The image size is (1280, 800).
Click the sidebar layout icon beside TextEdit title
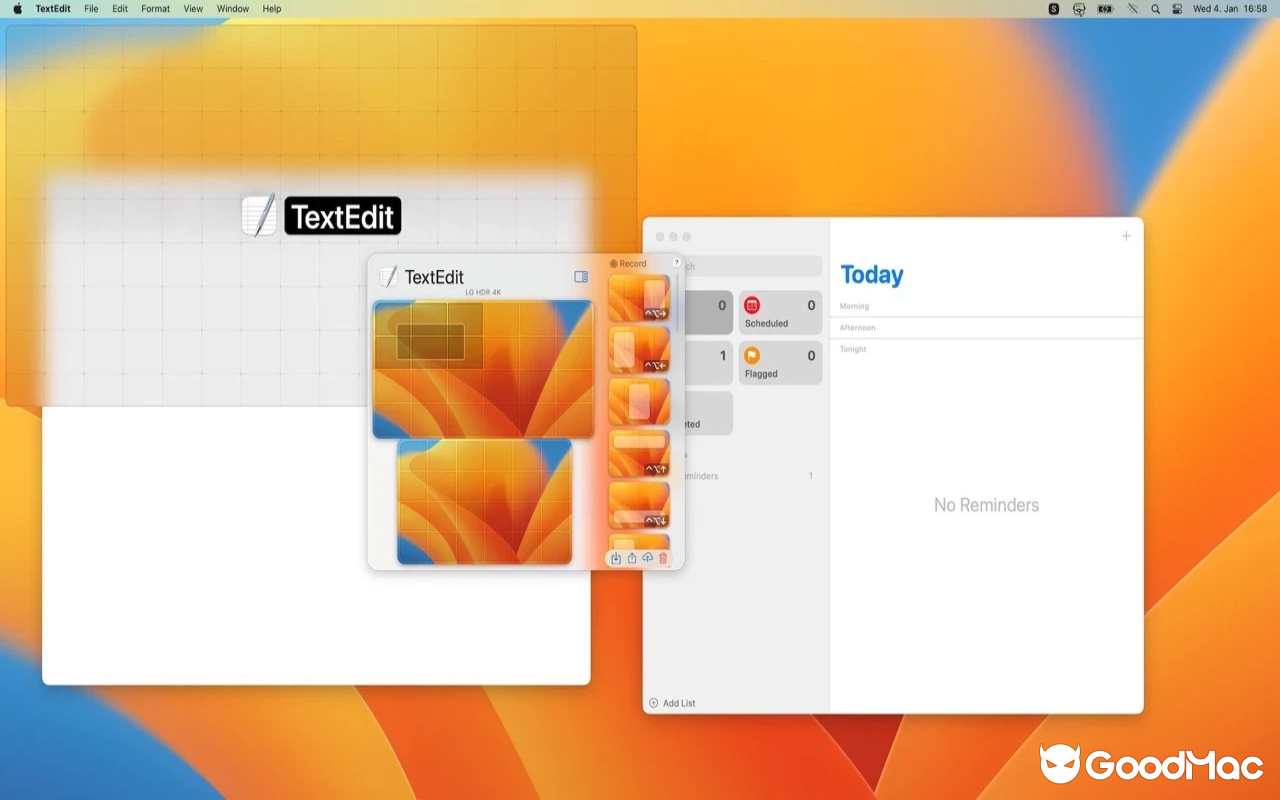pos(581,277)
